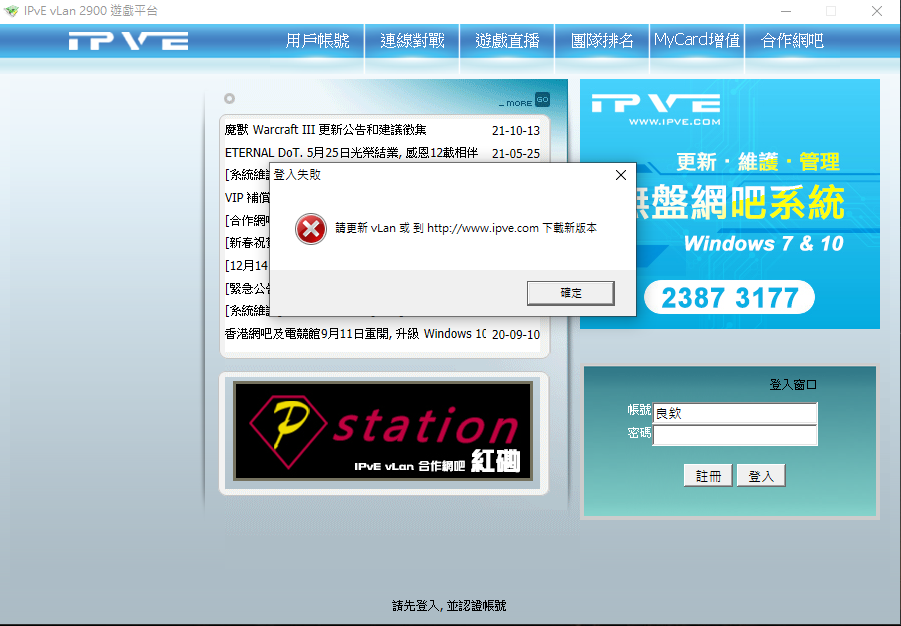Open the 遊戲直播 menu tab

pos(507,41)
